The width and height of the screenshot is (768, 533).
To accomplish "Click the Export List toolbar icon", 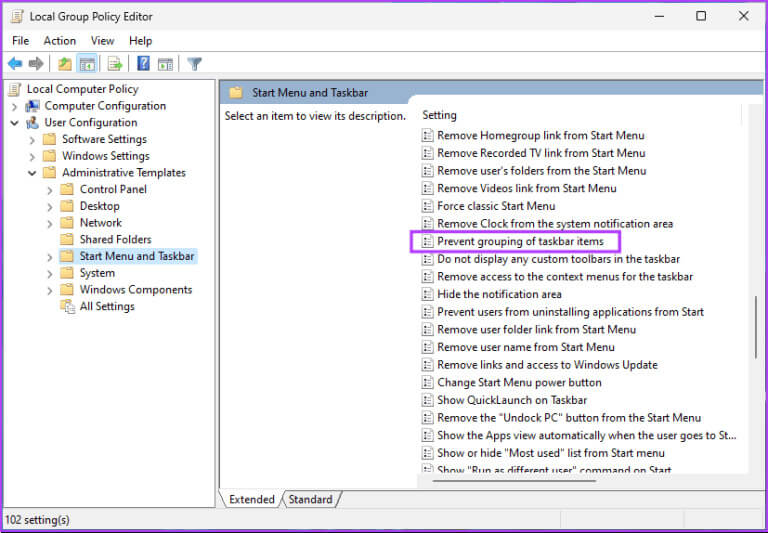I will point(115,64).
